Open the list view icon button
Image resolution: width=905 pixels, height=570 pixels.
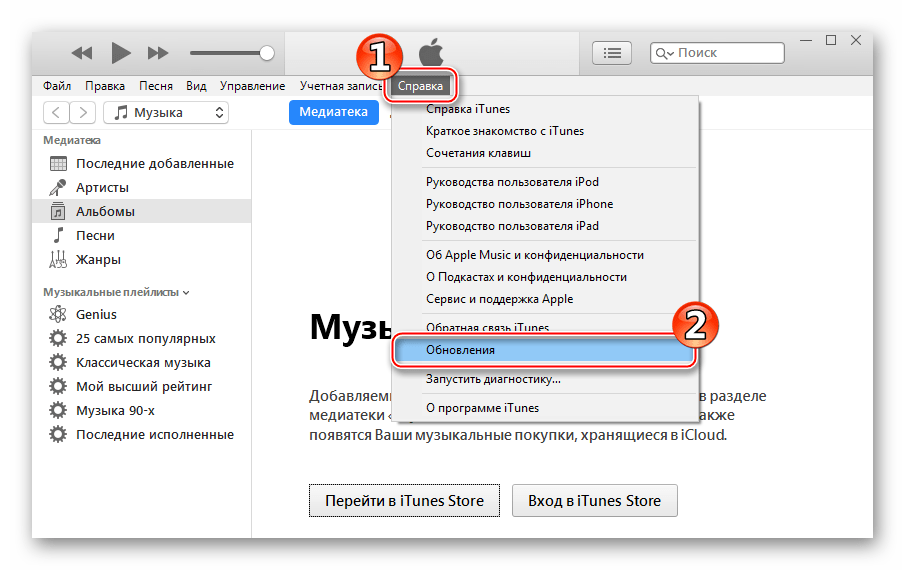coord(612,53)
